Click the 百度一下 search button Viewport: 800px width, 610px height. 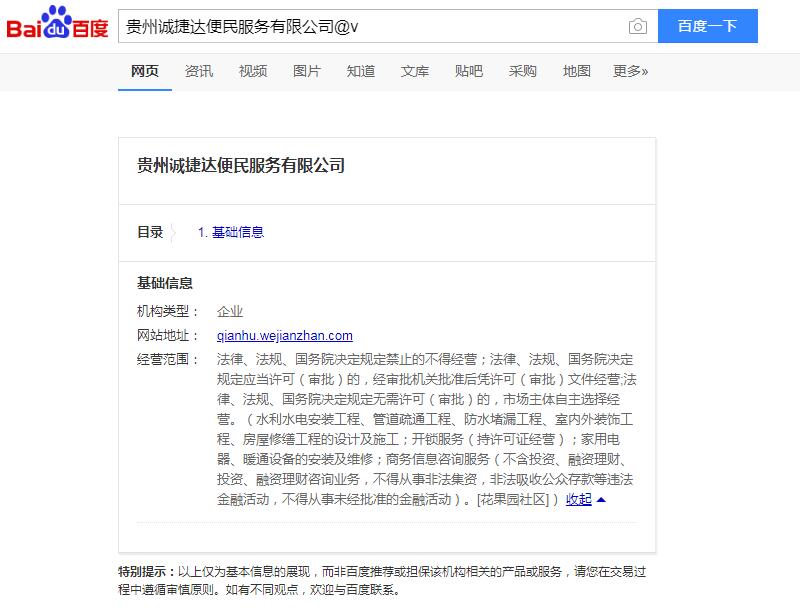coord(707,27)
